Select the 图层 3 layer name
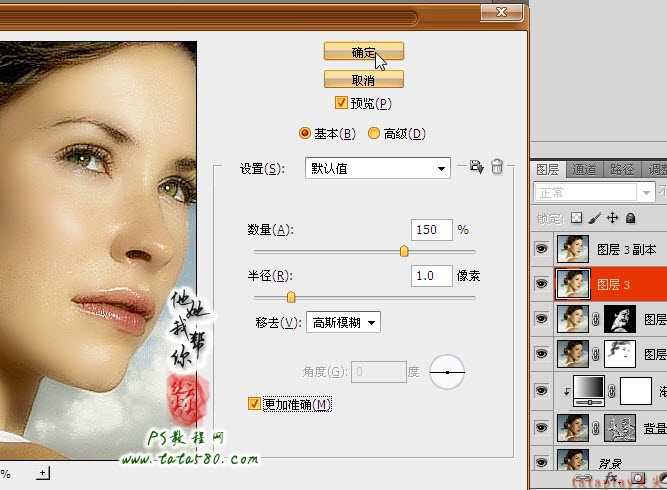667x490 pixels. 613,284
